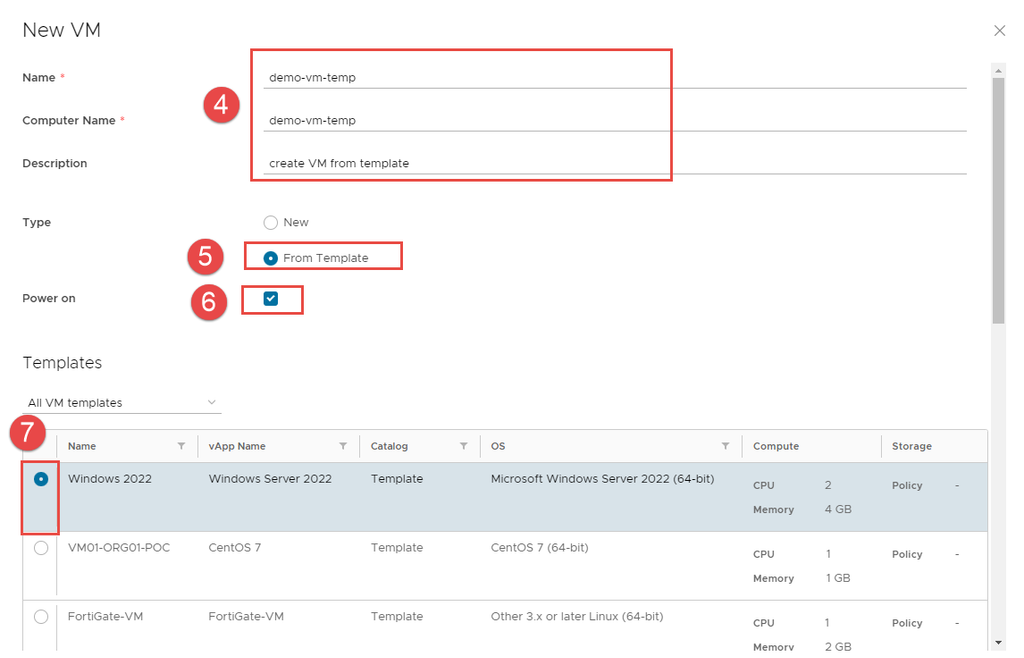The height and width of the screenshot is (658, 1024).
Task: Click the scroll up arrow of dialog scrollbar
Action: 998,69
